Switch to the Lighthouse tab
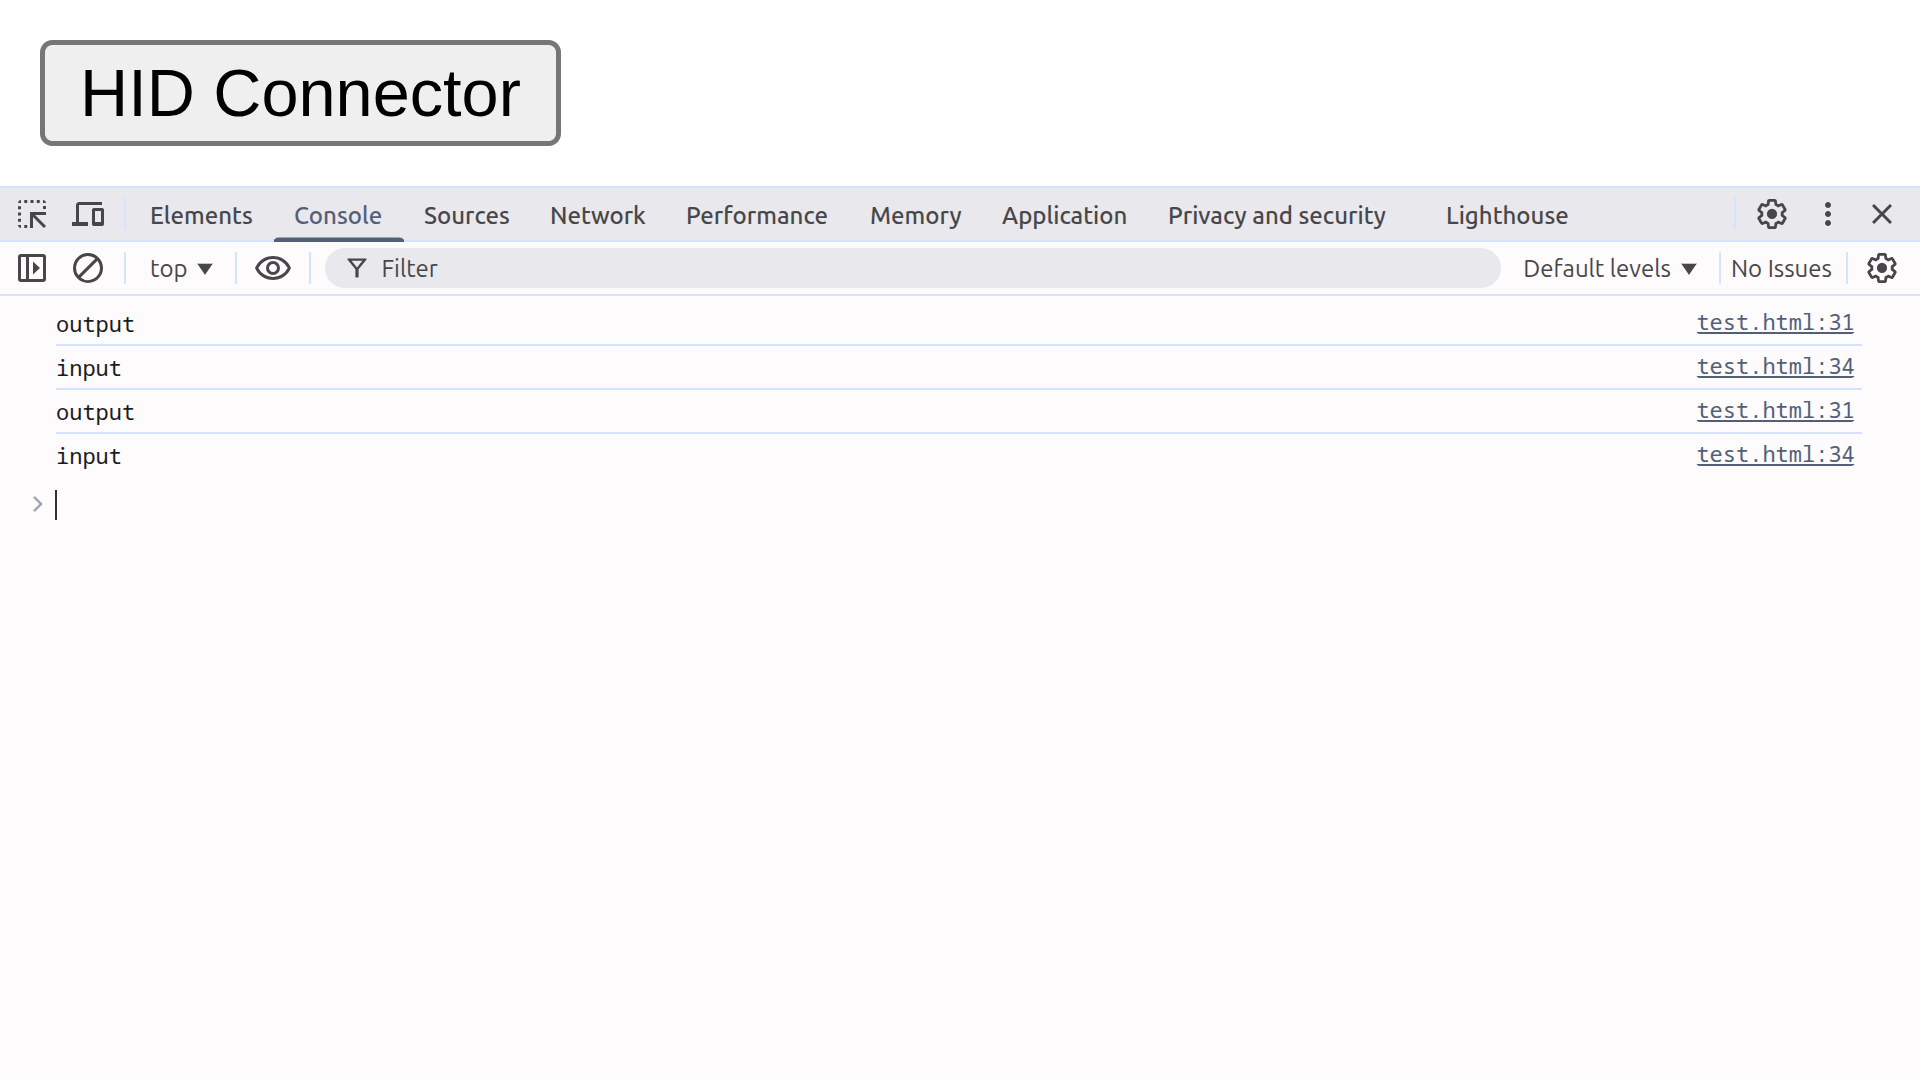 [1506, 215]
